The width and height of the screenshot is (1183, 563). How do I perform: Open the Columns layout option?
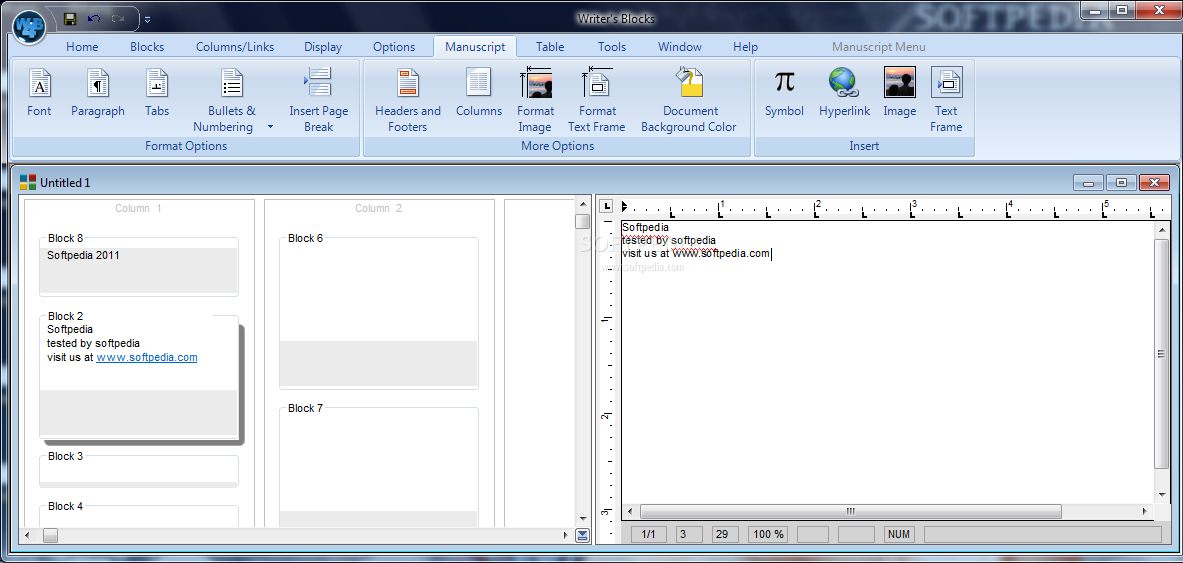coord(478,92)
